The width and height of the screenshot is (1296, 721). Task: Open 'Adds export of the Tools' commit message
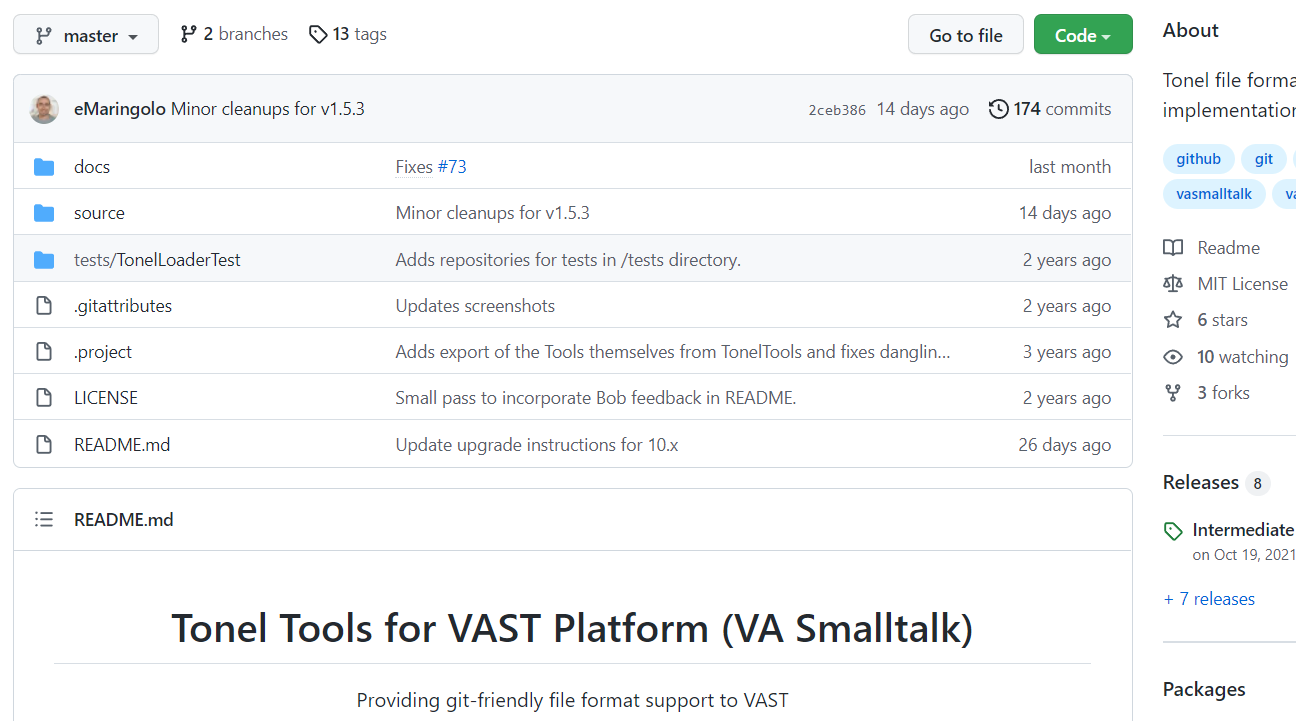pos(673,352)
